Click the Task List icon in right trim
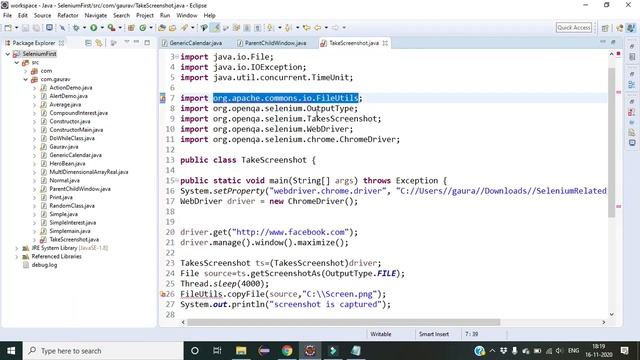The image size is (640, 360). [x=632, y=57]
